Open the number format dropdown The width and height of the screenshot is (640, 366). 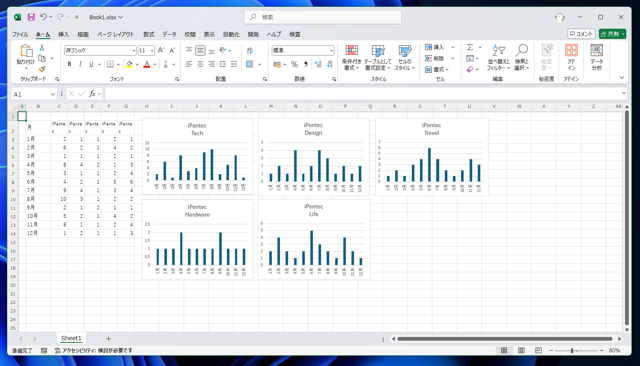coord(331,51)
